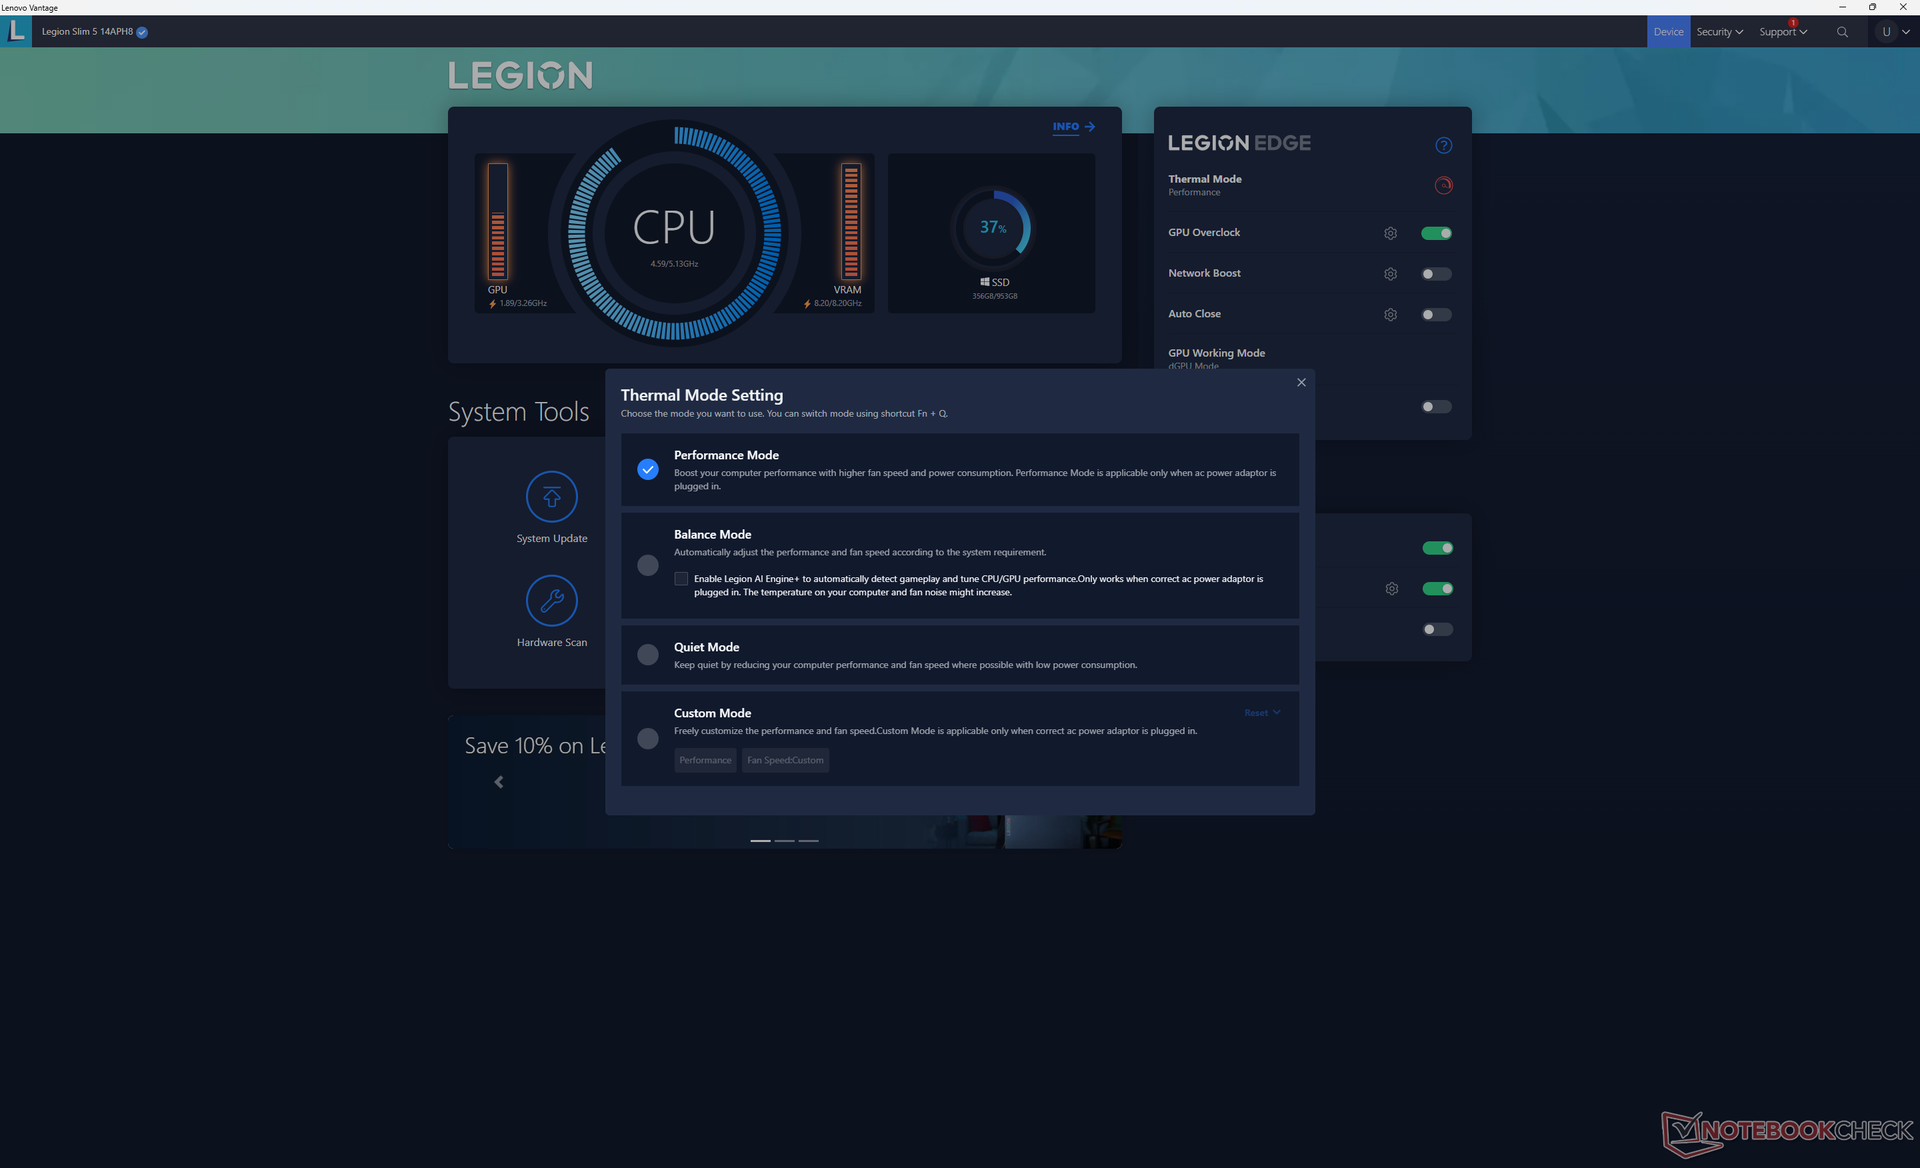Expand the Security dropdown menu
The image size is (1920, 1168).
click(x=1719, y=32)
